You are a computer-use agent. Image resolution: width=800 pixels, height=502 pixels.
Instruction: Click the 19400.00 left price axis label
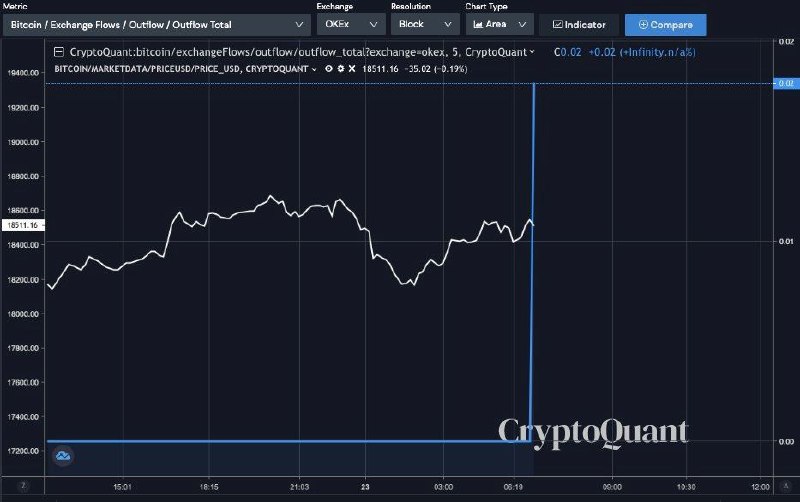point(23,73)
